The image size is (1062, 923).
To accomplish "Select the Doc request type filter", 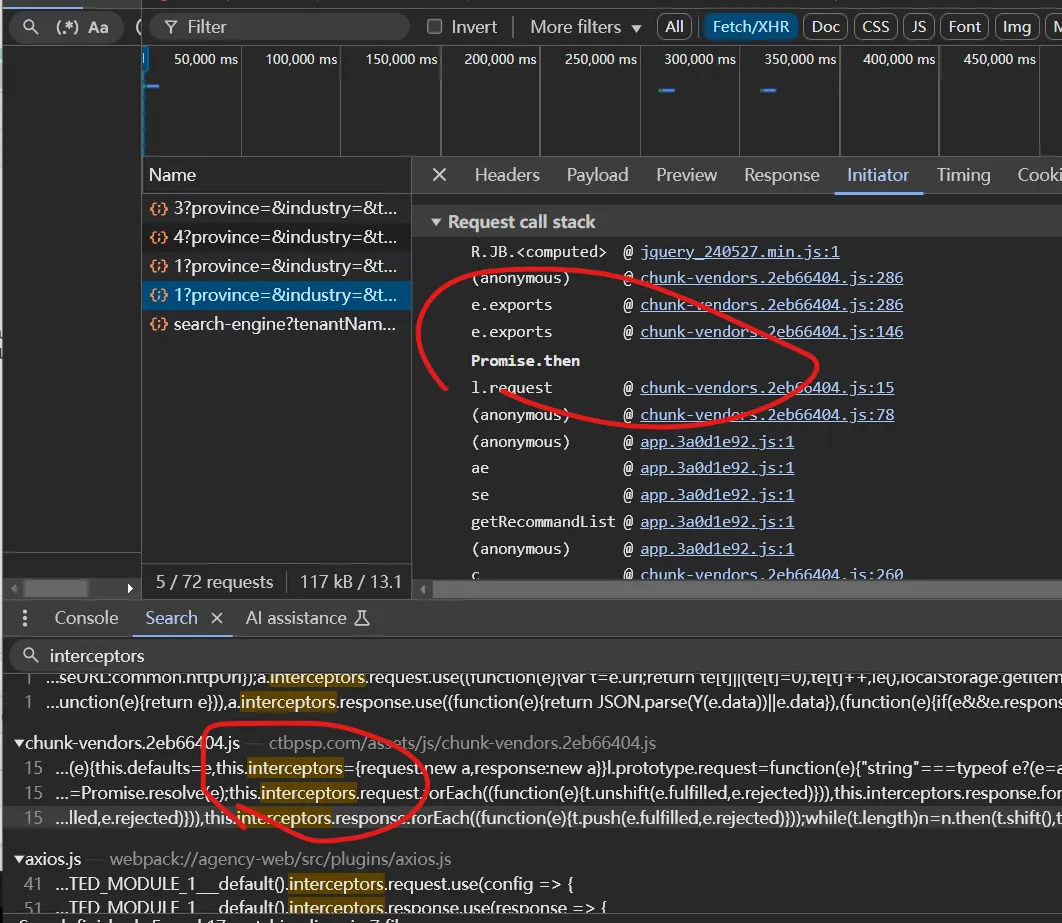I will 826,27.
